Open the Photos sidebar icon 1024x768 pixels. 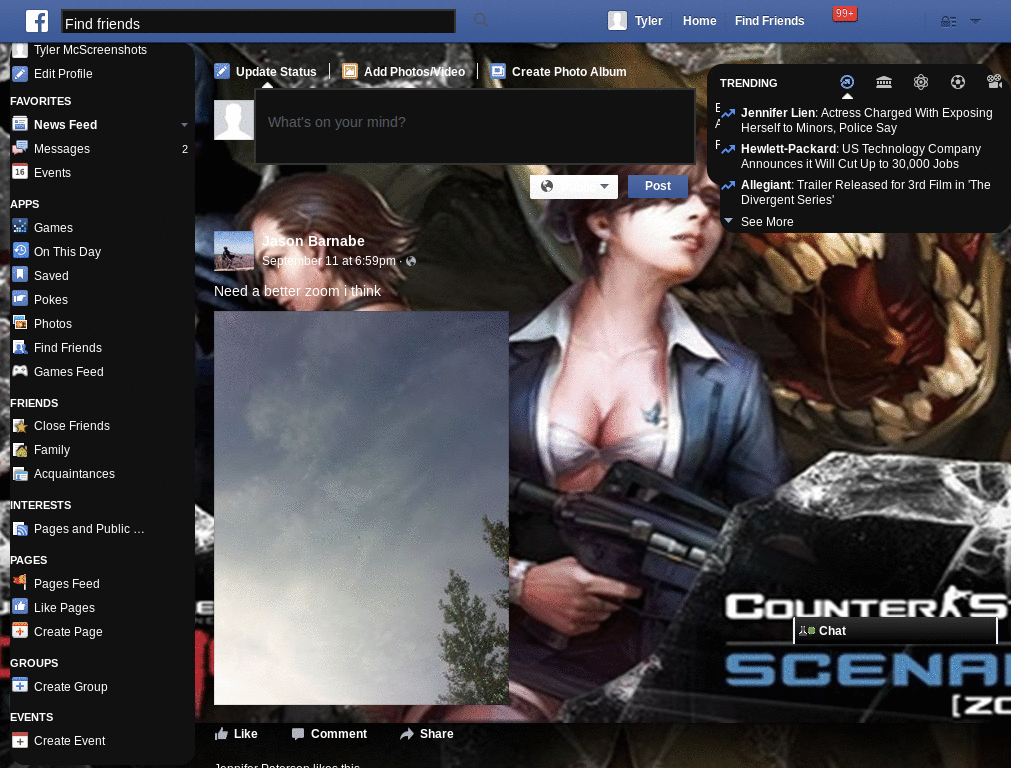click(20, 323)
